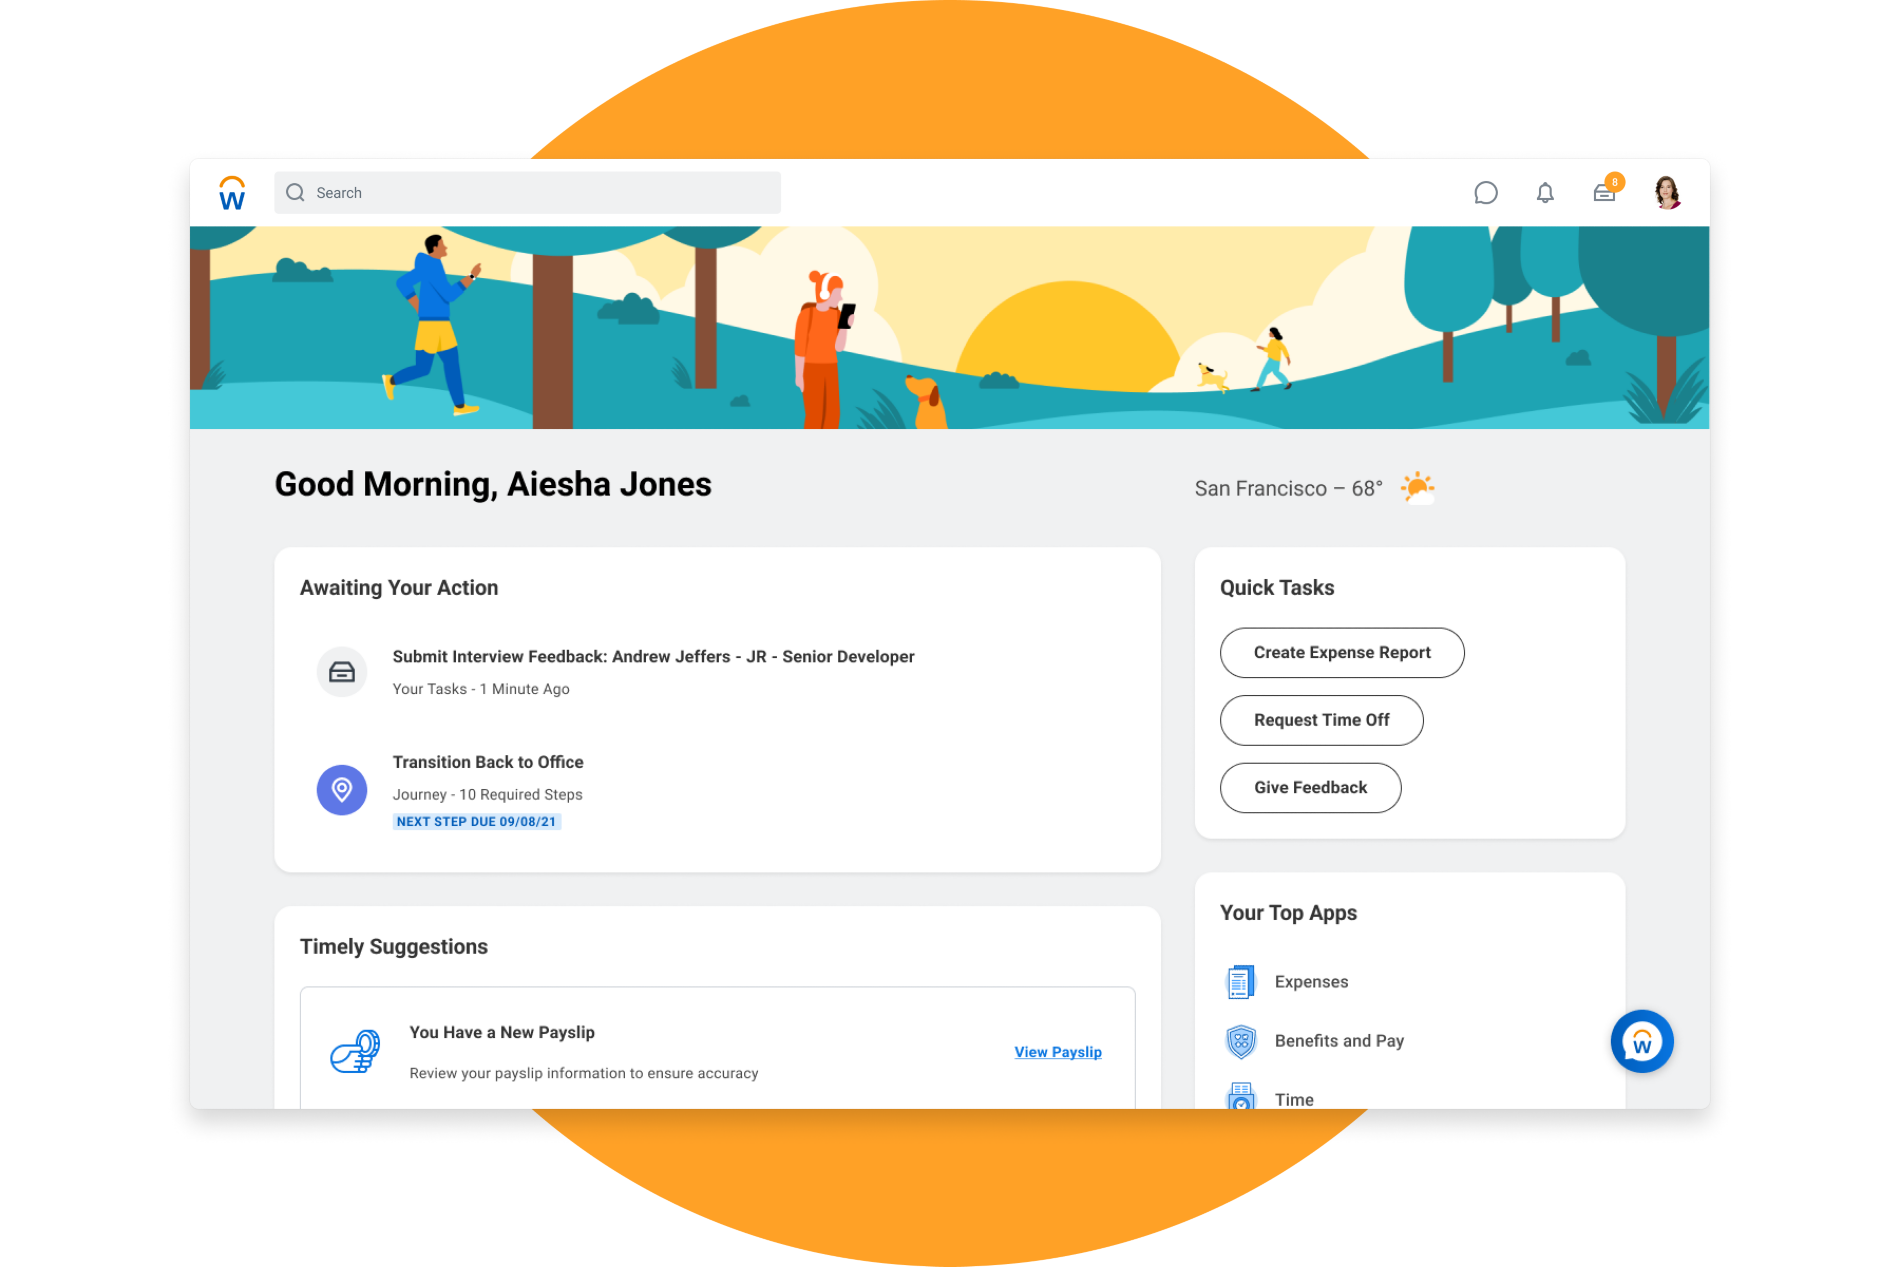Select the Give Feedback quick task
Screen dimensions: 1900x1267
pyautogui.click(x=1309, y=788)
